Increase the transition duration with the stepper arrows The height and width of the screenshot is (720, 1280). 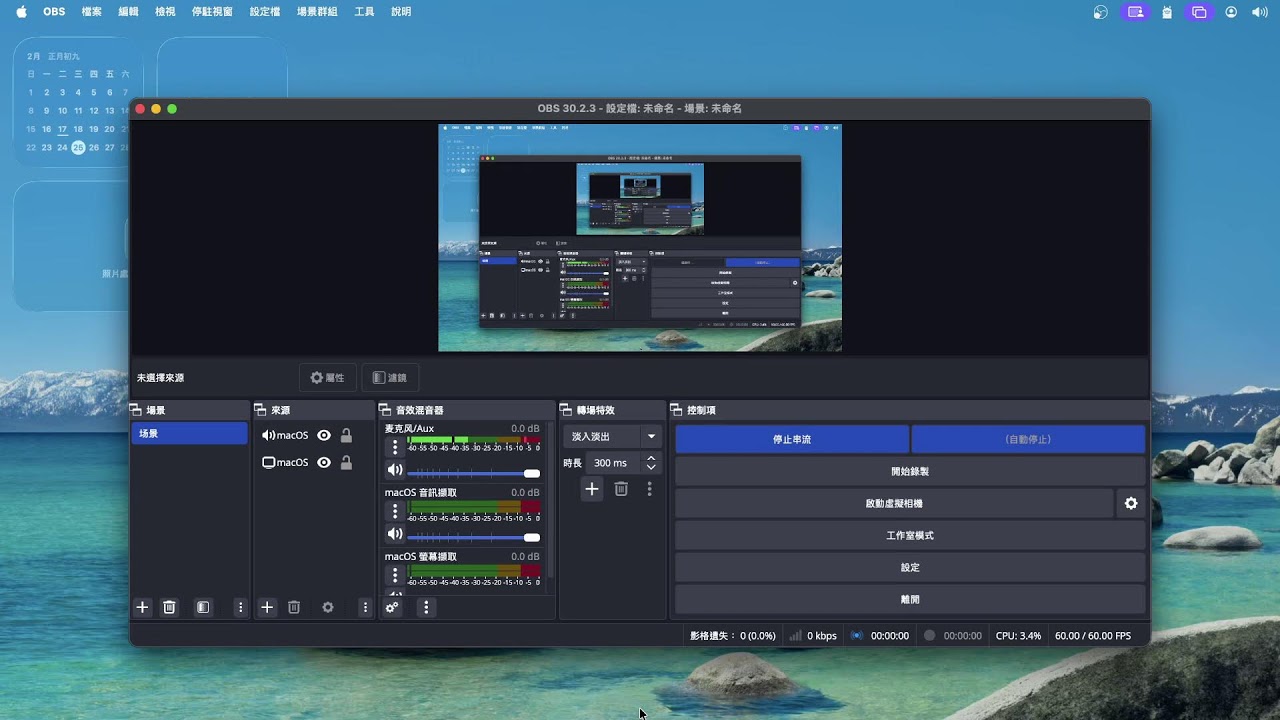(651, 458)
